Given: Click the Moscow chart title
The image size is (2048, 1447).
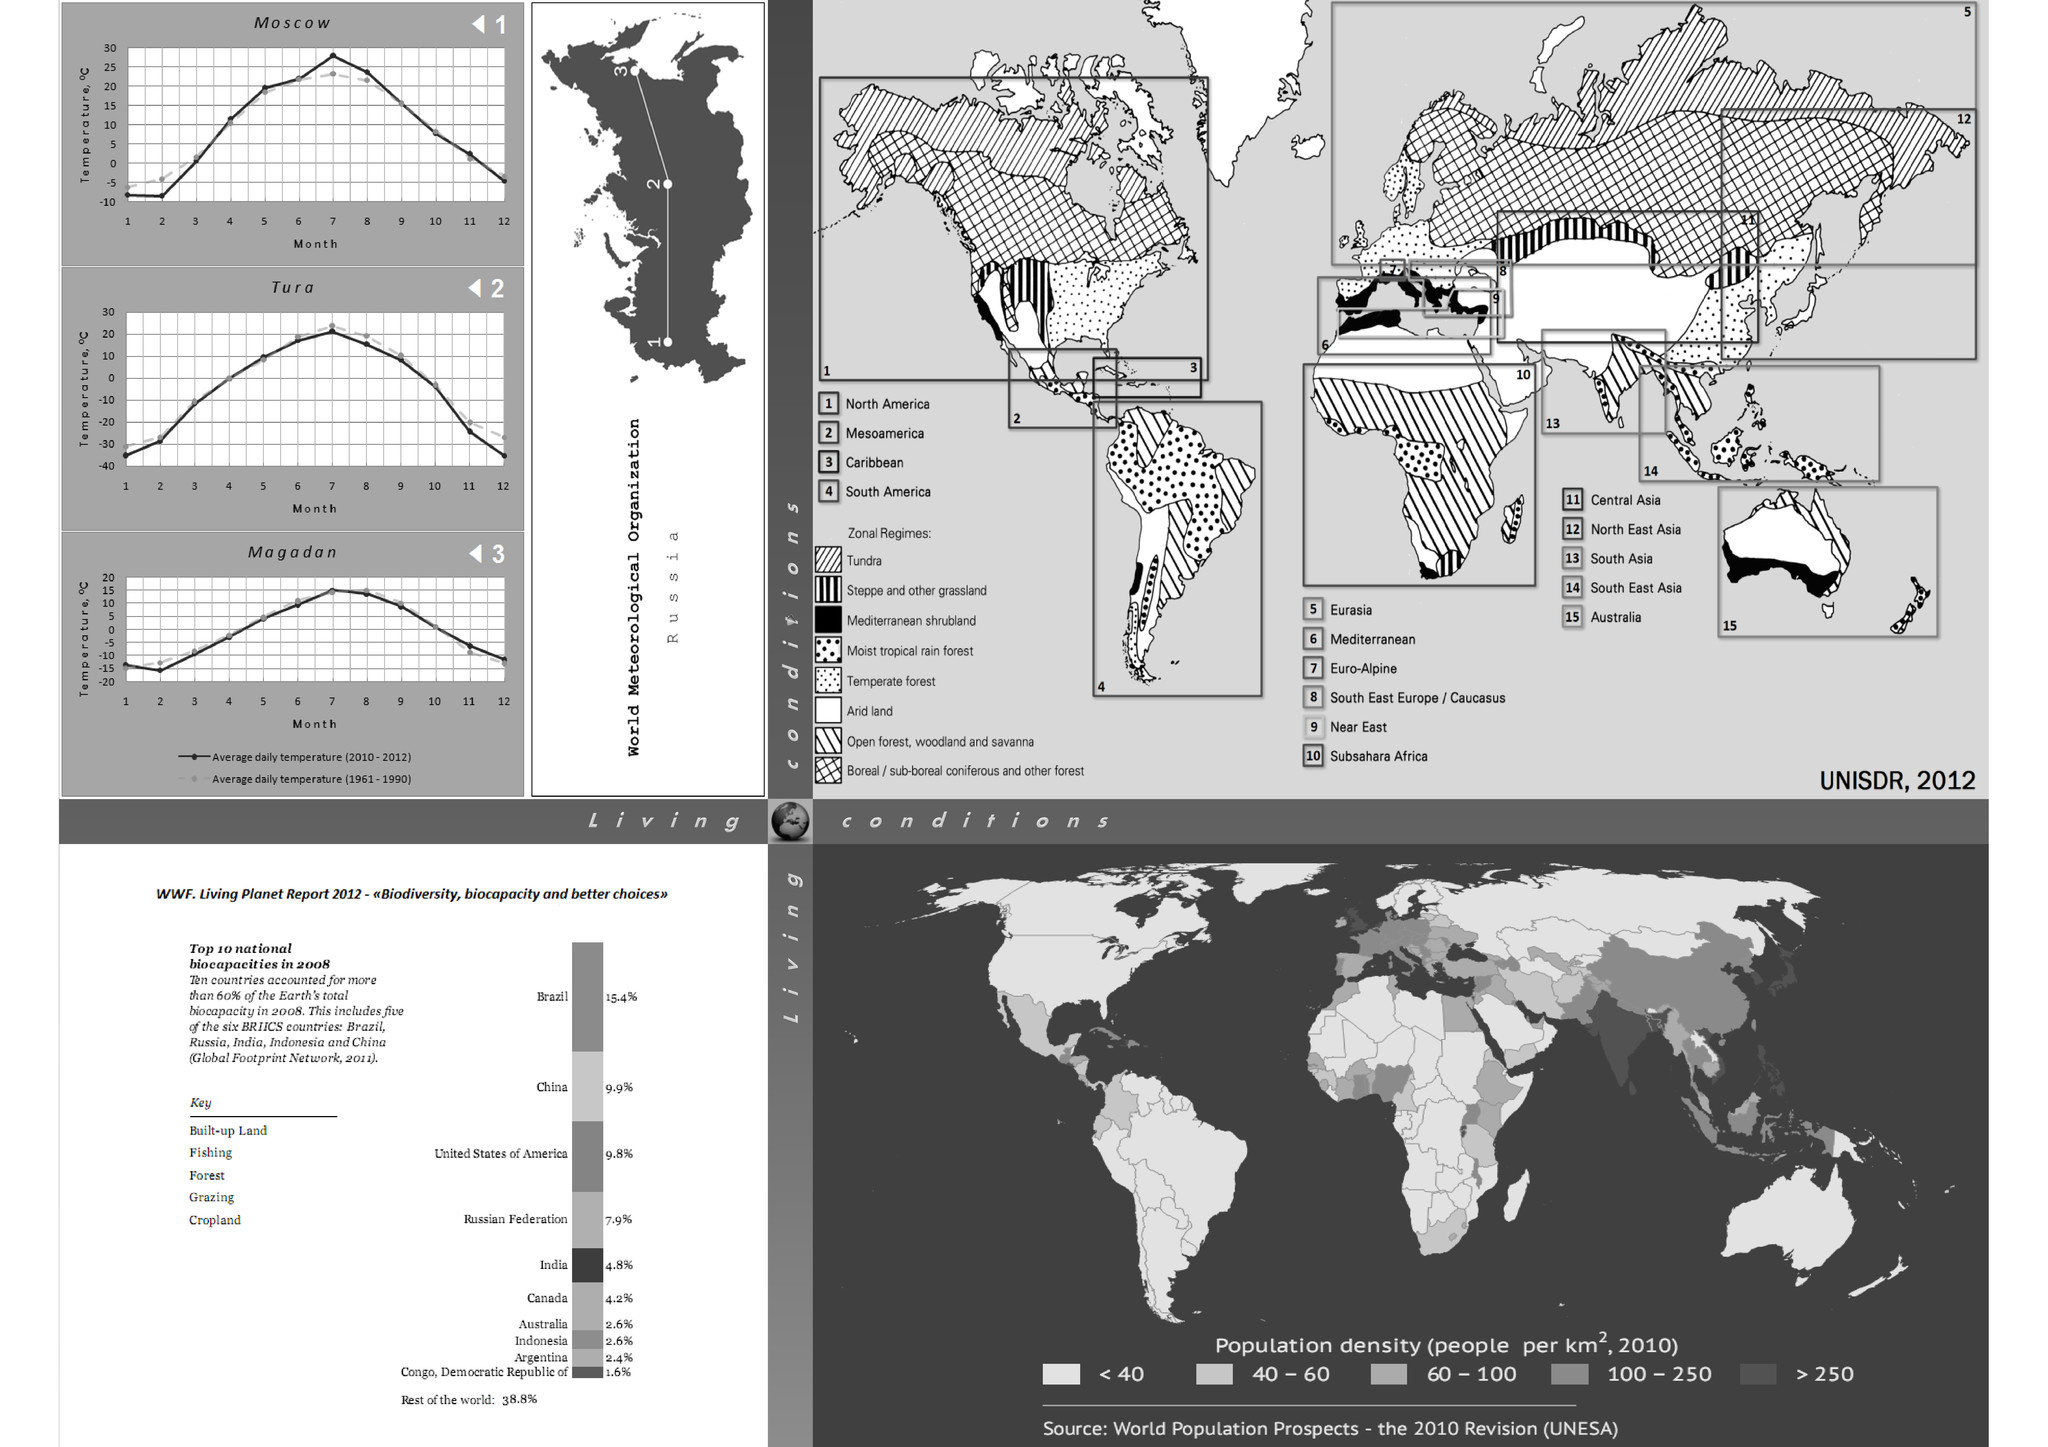Looking at the screenshot, I should [291, 23].
